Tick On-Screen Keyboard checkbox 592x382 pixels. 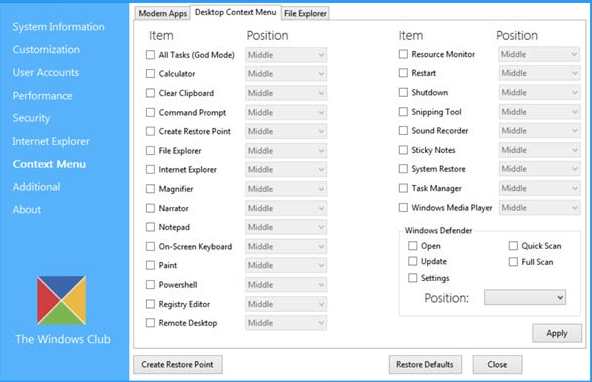(x=150, y=246)
